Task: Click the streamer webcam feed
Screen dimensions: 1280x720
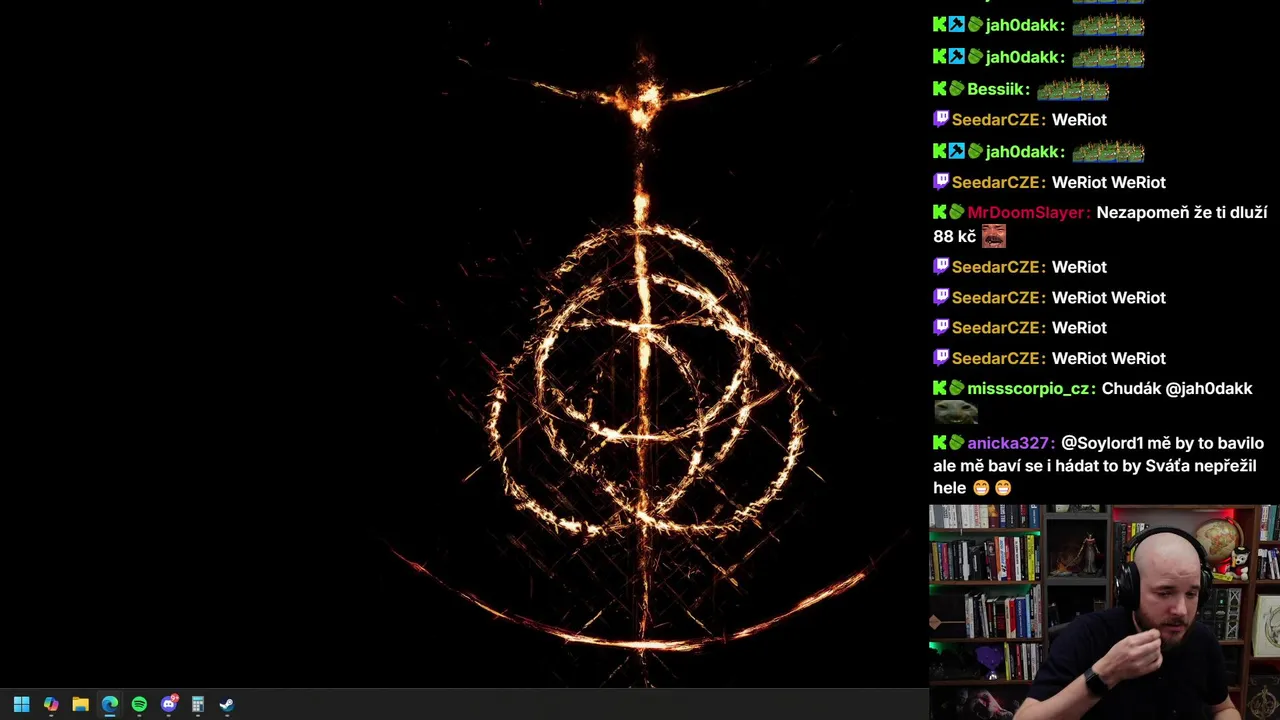Action: tap(1104, 612)
